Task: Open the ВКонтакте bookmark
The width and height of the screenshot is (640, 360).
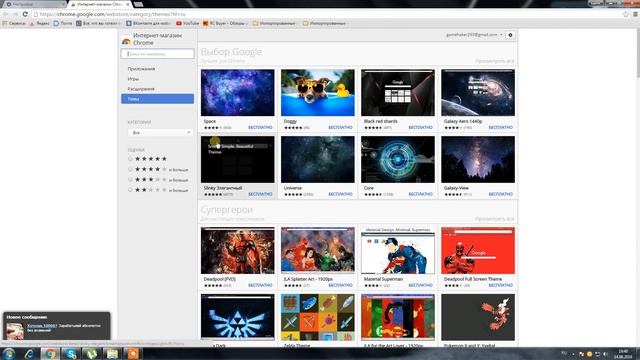Action: tap(149, 24)
